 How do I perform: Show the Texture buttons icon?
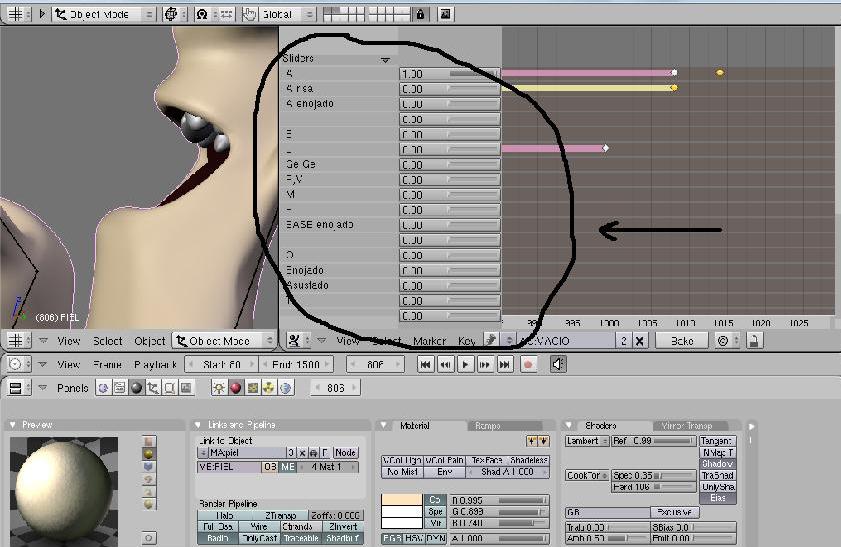252,388
